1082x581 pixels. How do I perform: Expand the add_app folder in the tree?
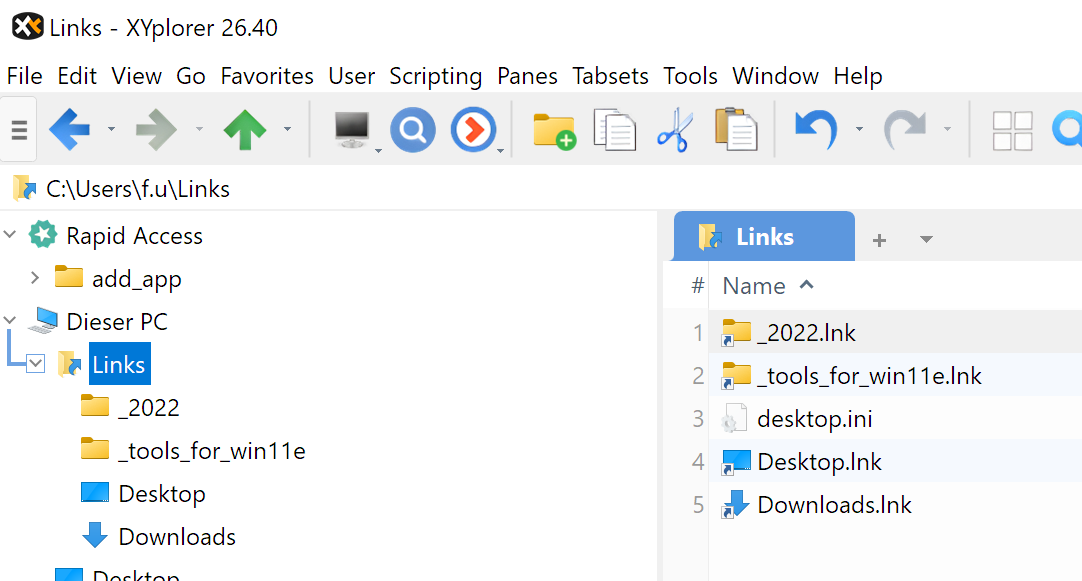37,278
